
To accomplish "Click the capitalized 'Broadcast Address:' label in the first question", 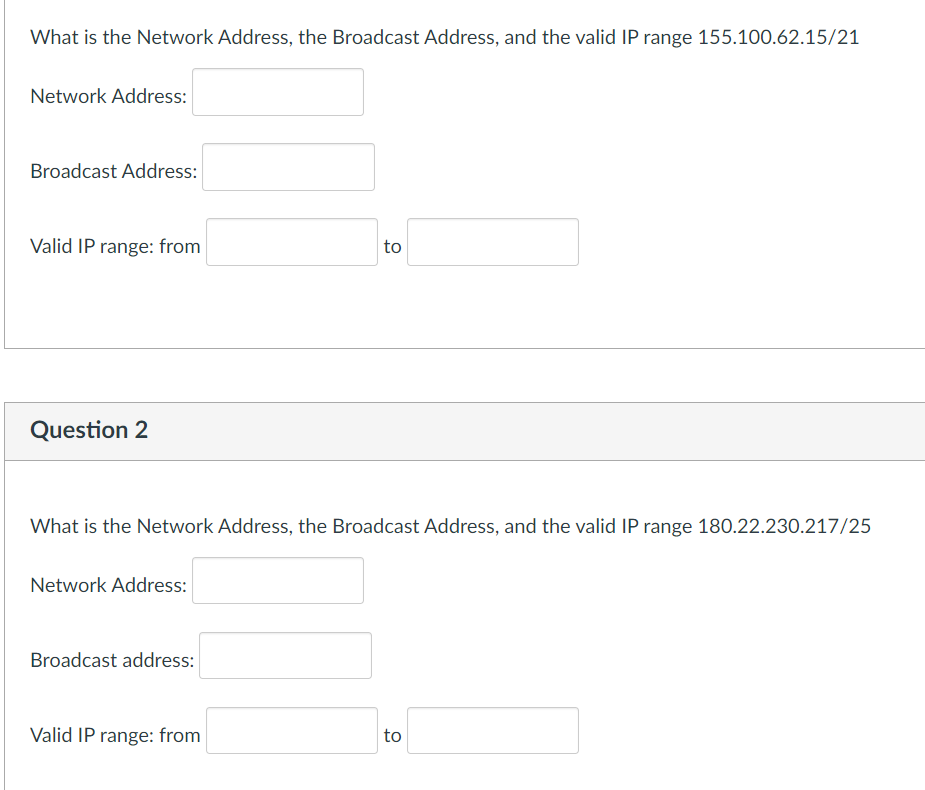I will pos(114,171).
